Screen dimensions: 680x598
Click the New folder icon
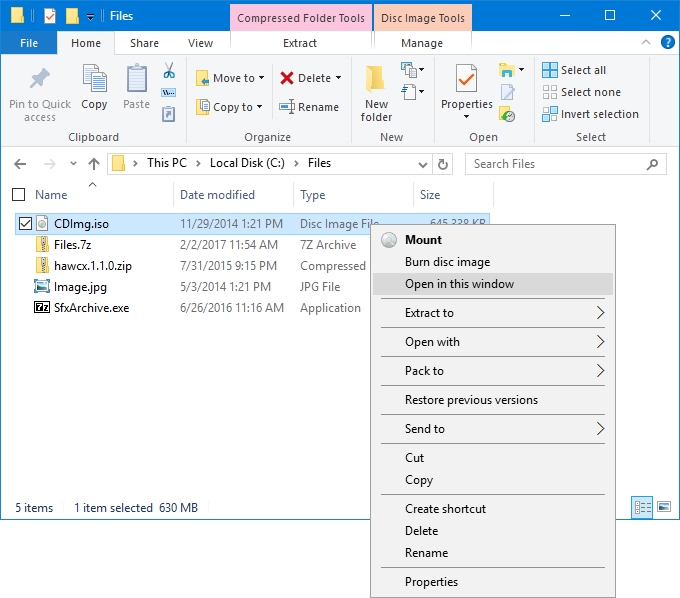click(x=376, y=79)
